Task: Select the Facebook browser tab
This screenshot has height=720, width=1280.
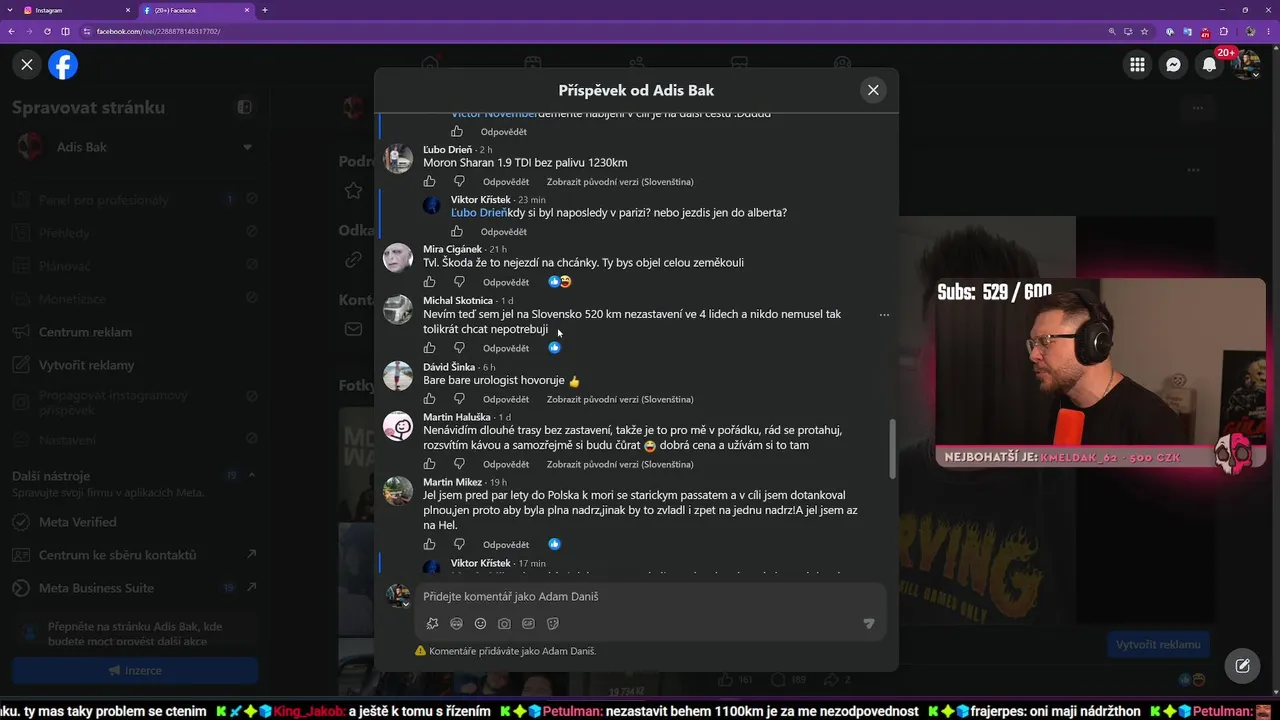Action: (x=196, y=10)
